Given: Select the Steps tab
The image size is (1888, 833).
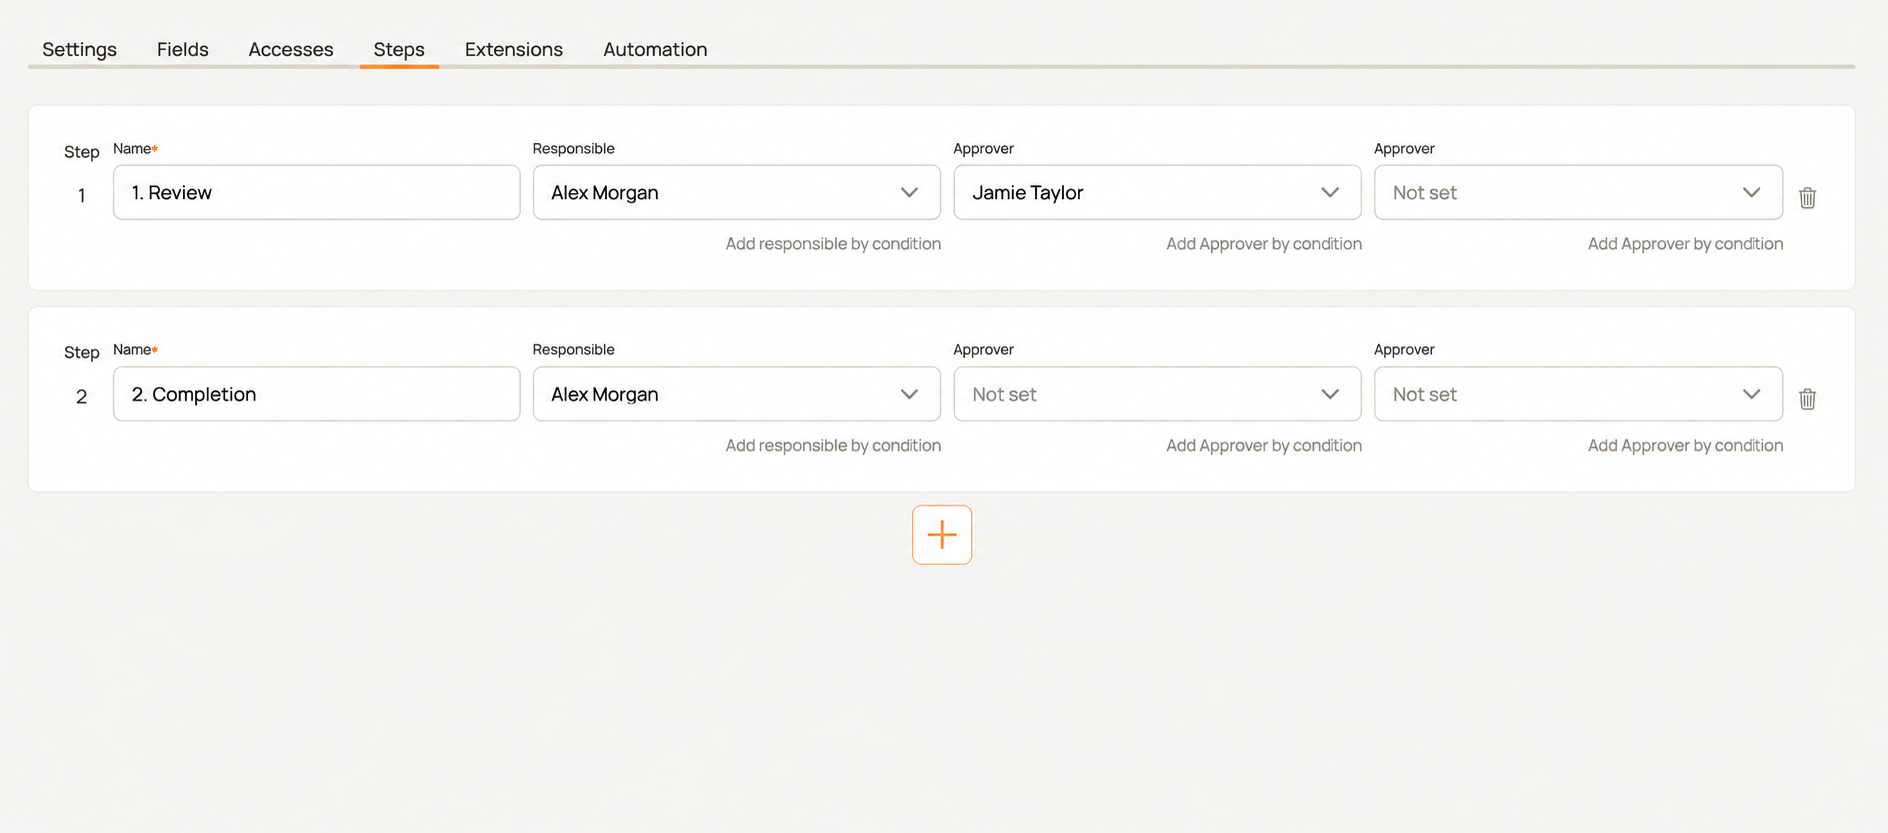Looking at the screenshot, I should [399, 49].
